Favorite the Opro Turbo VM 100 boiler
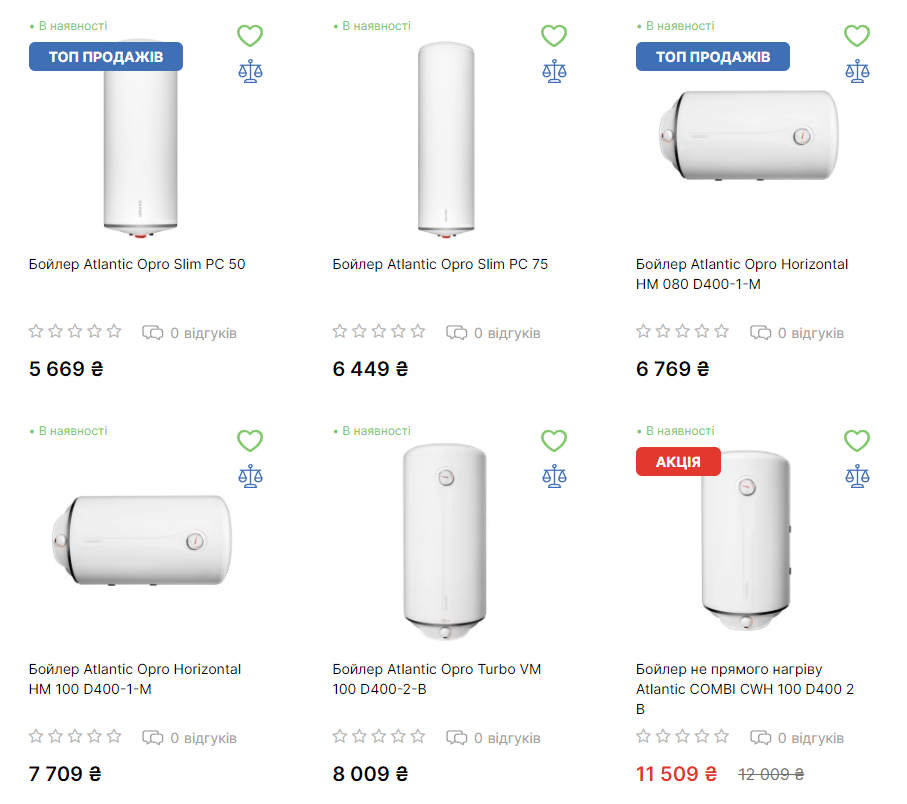907x804 pixels. [554, 441]
